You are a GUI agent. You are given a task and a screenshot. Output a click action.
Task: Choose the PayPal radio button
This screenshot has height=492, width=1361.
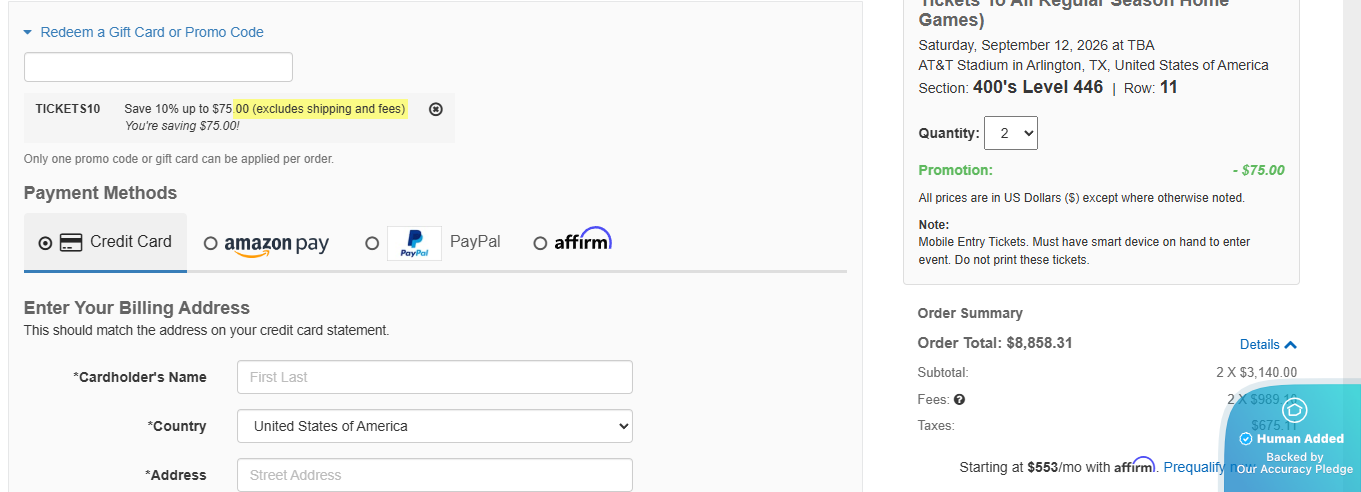point(372,243)
